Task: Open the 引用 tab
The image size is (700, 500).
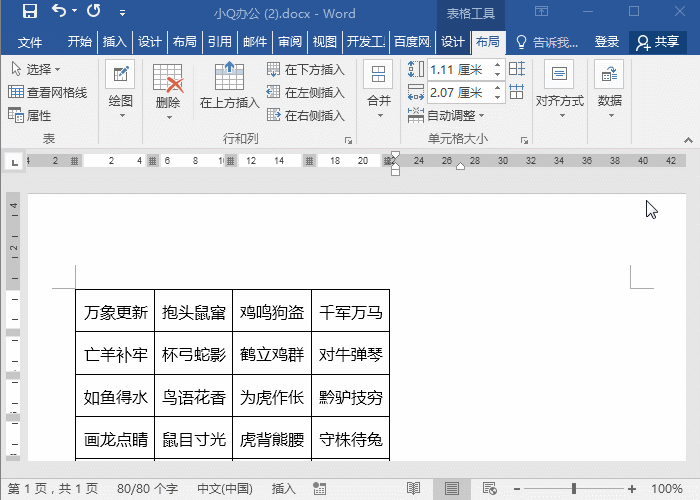Action: pos(220,42)
